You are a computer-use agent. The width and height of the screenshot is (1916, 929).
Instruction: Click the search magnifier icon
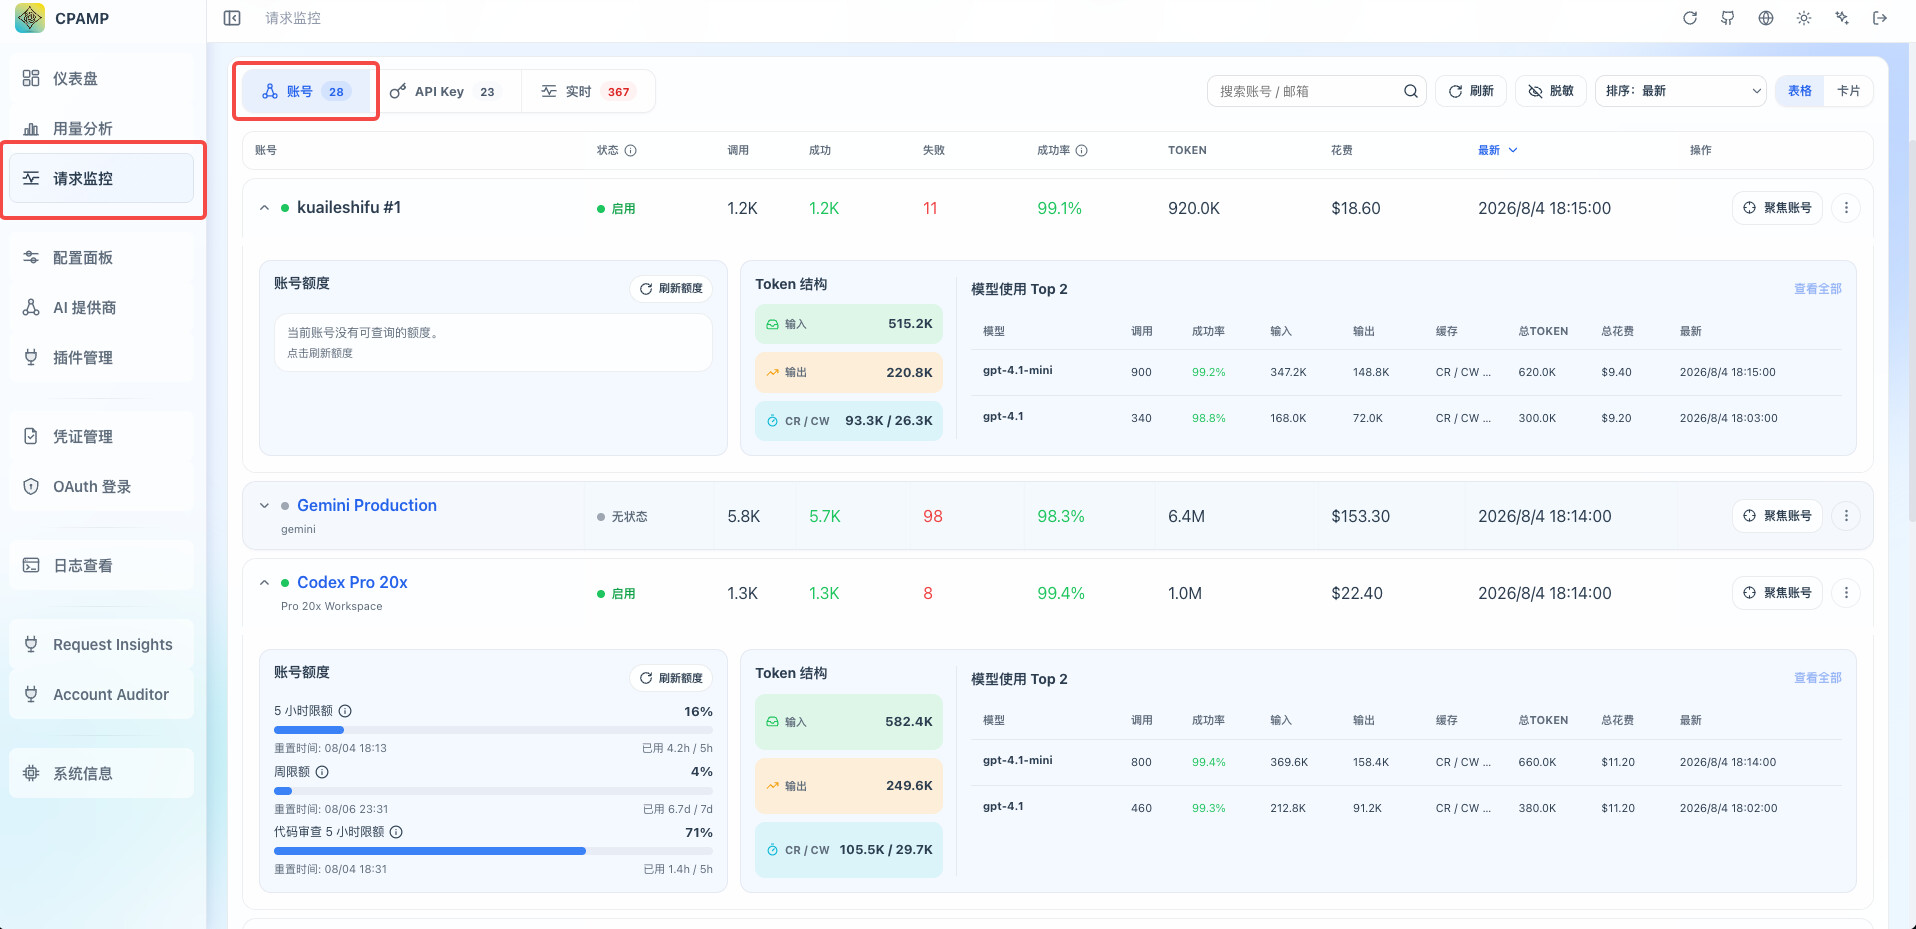pyautogui.click(x=1411, y=91)
